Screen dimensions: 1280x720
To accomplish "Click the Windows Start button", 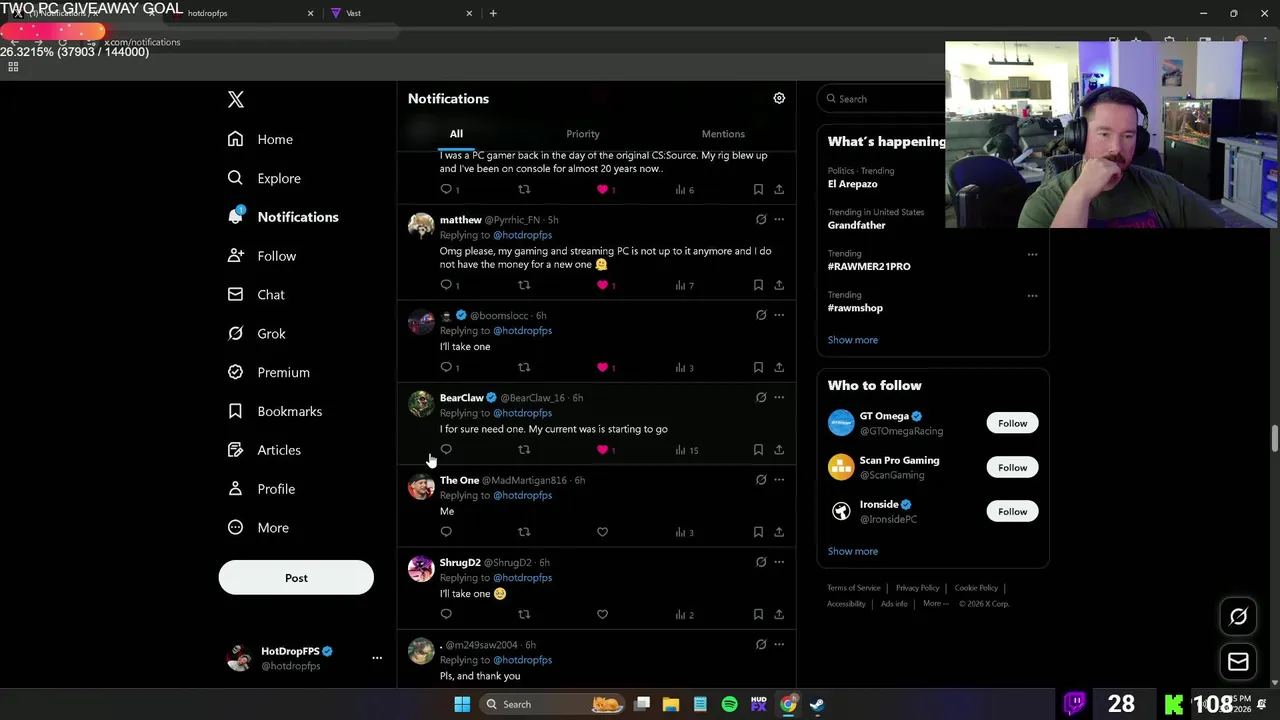I will pos(462,704).
